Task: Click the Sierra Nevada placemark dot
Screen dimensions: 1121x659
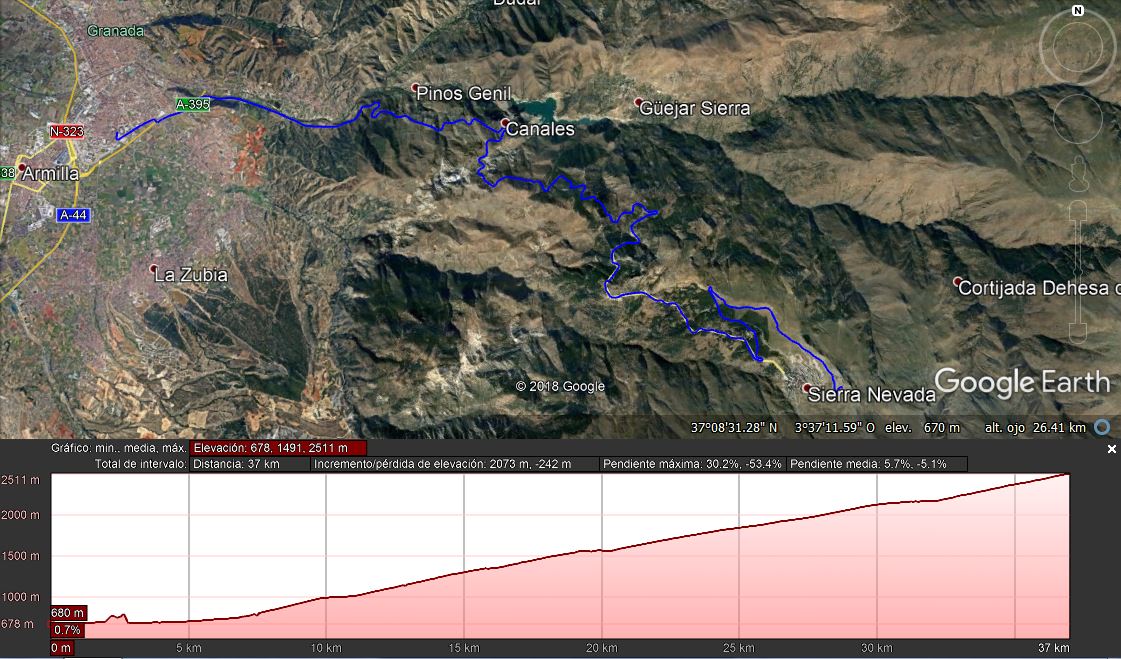Action: pyautogui.click(x=807, y=388)
